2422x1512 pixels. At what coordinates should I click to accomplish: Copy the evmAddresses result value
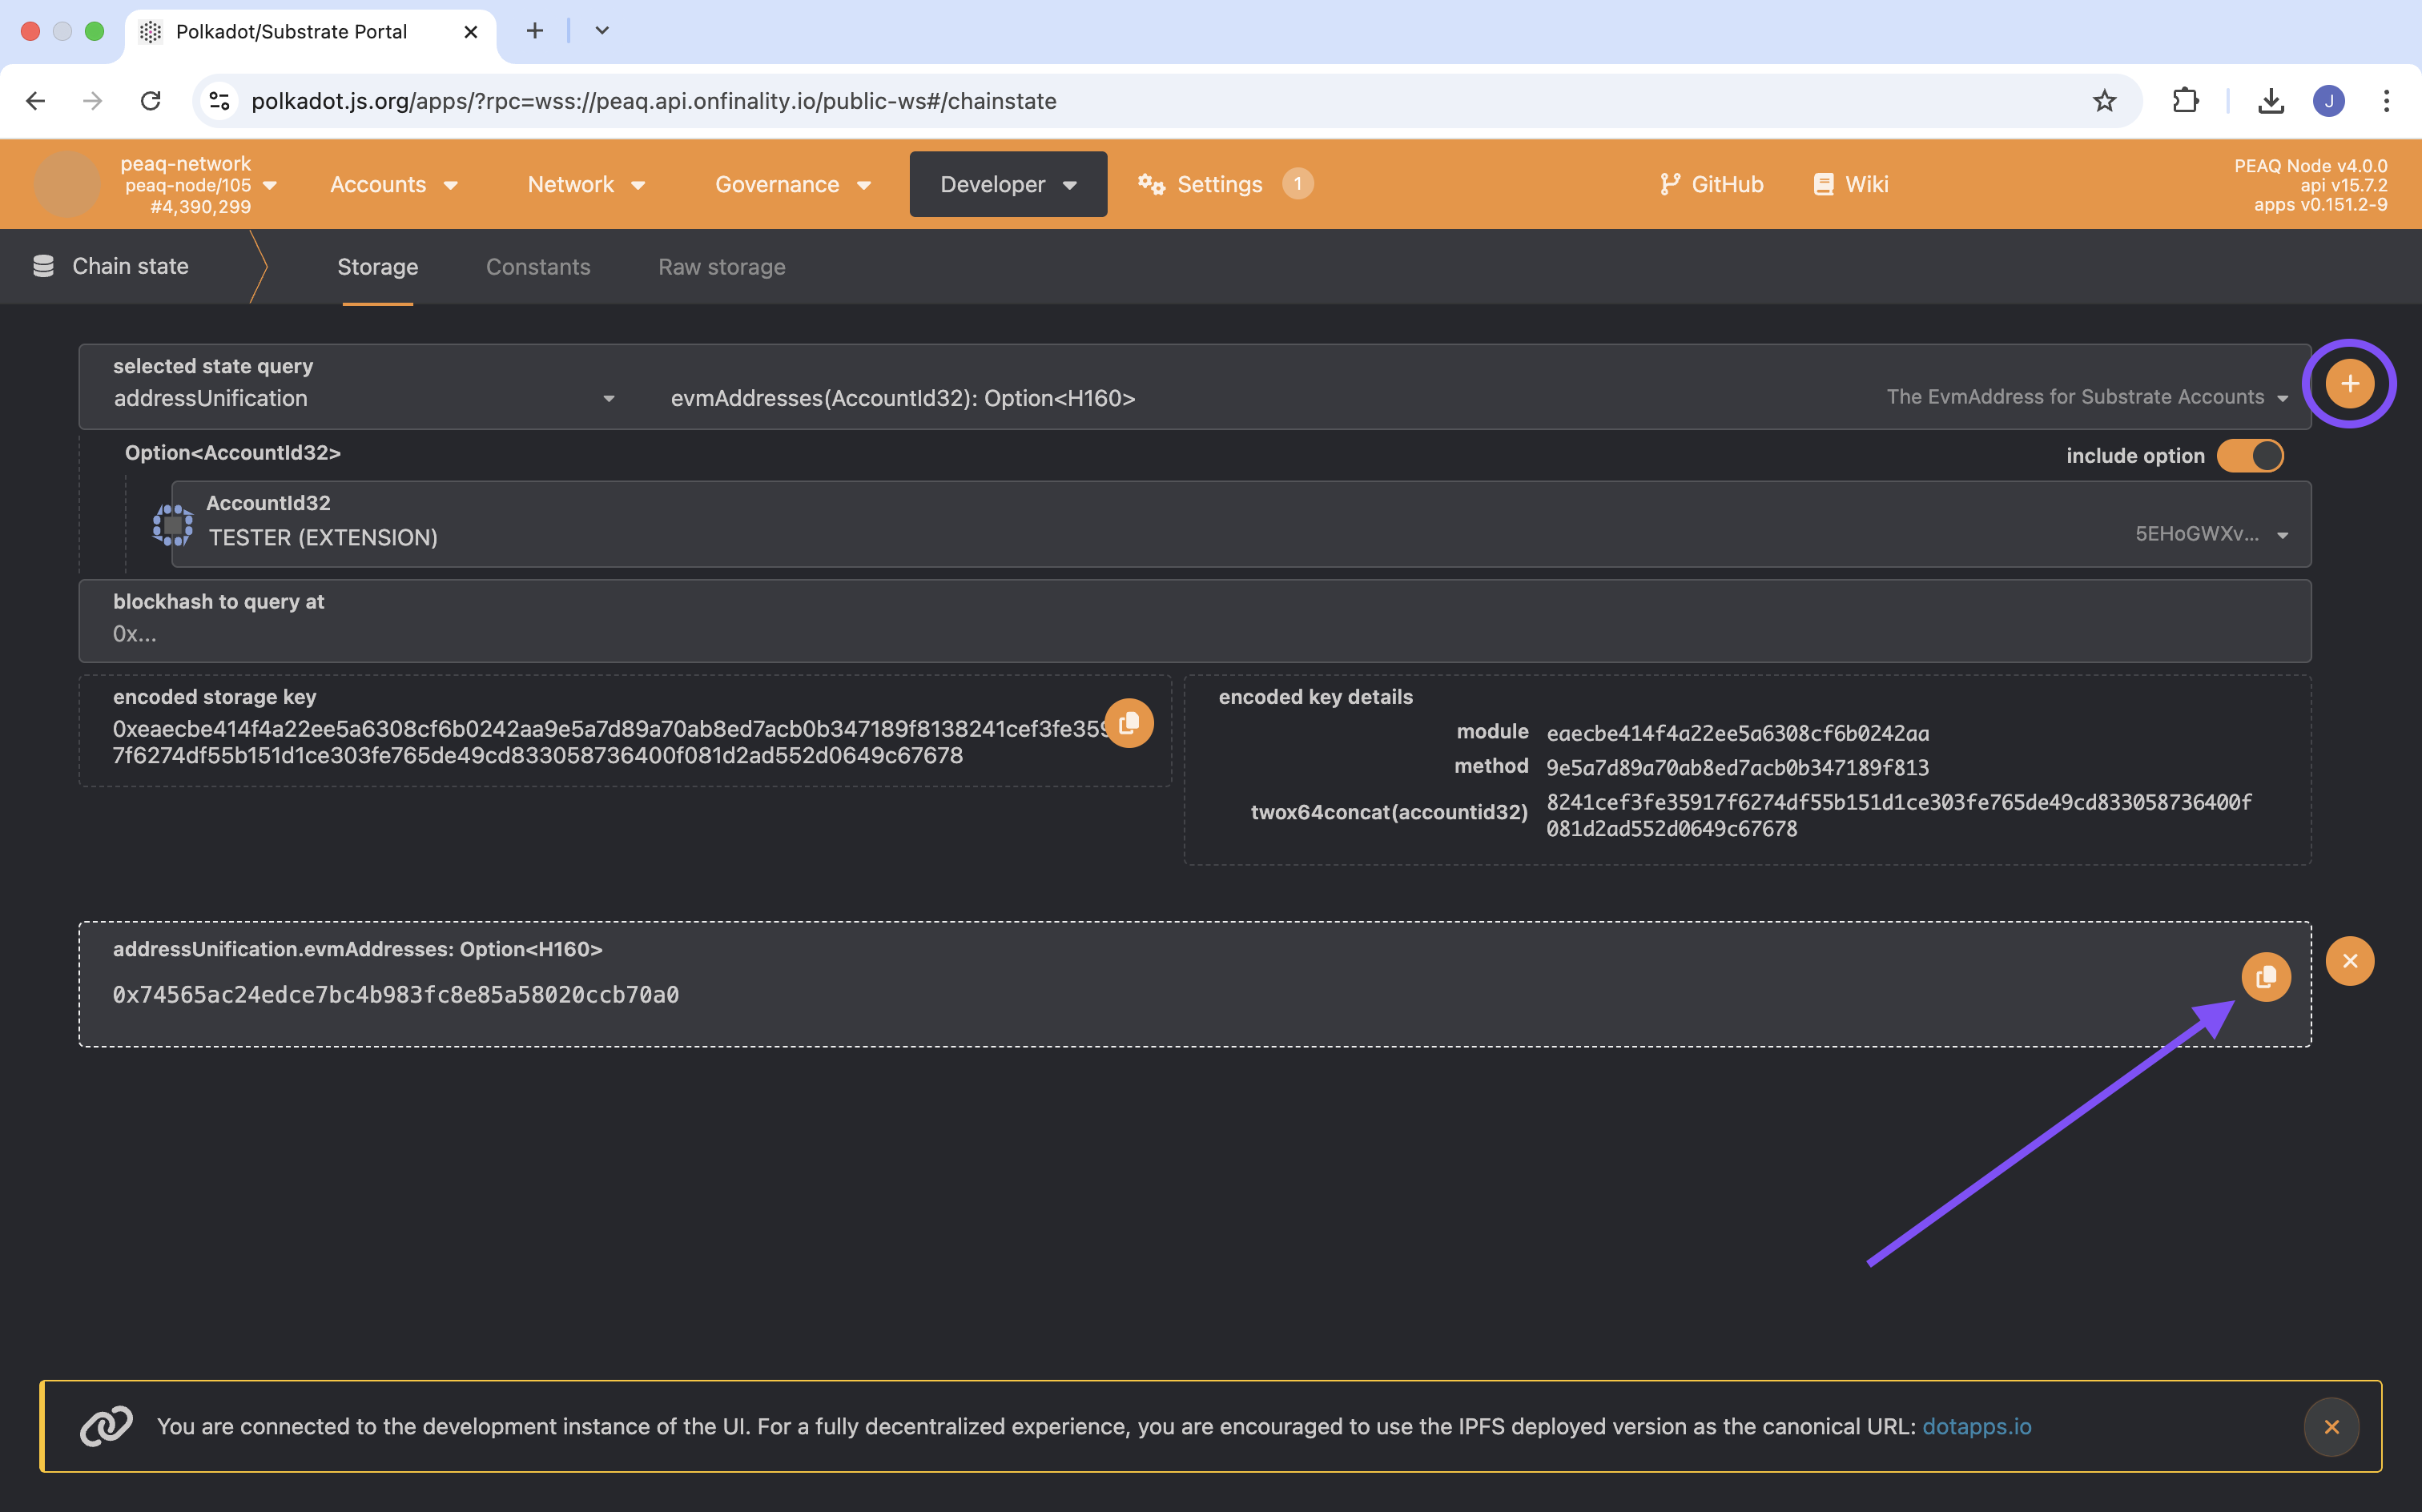tap(2265, 976)
